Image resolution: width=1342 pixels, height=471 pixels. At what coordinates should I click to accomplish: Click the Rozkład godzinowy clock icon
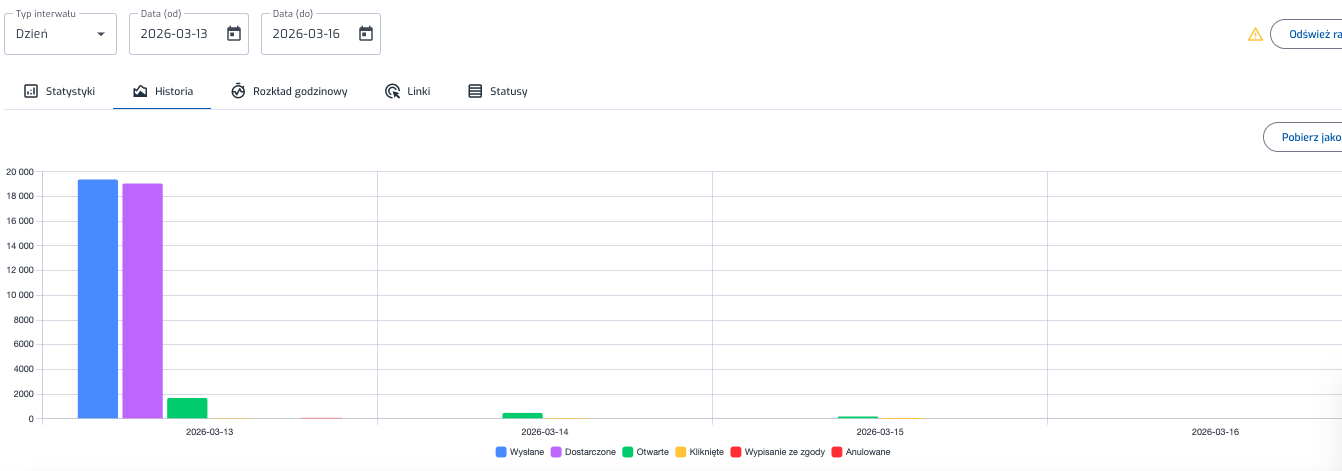tap(238, 91)
